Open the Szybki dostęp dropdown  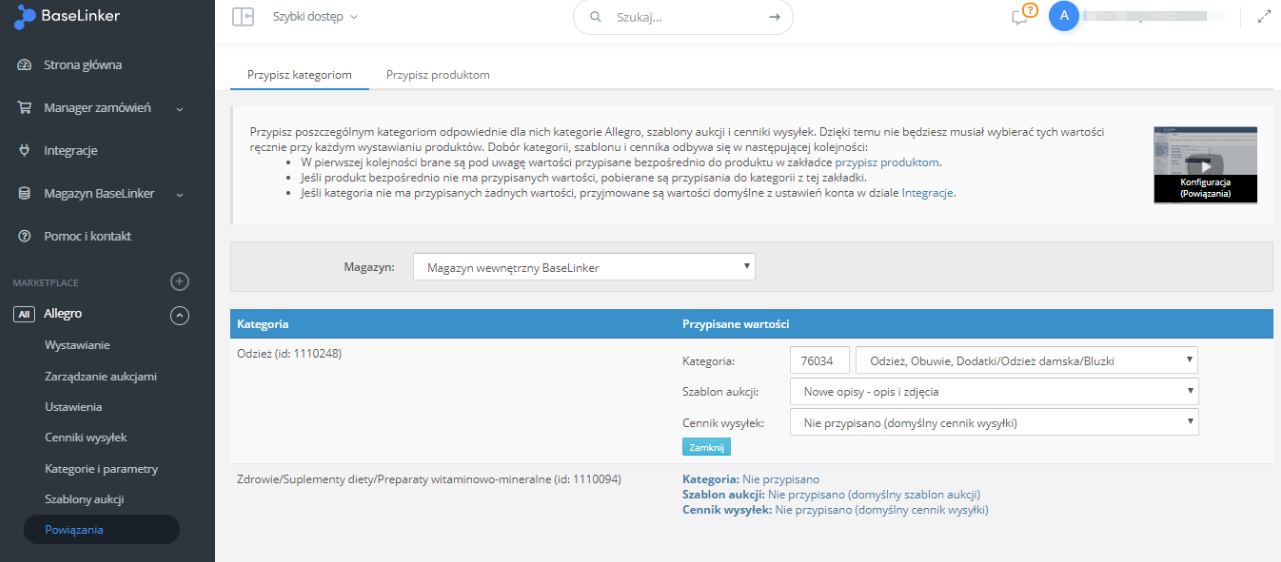315,17
